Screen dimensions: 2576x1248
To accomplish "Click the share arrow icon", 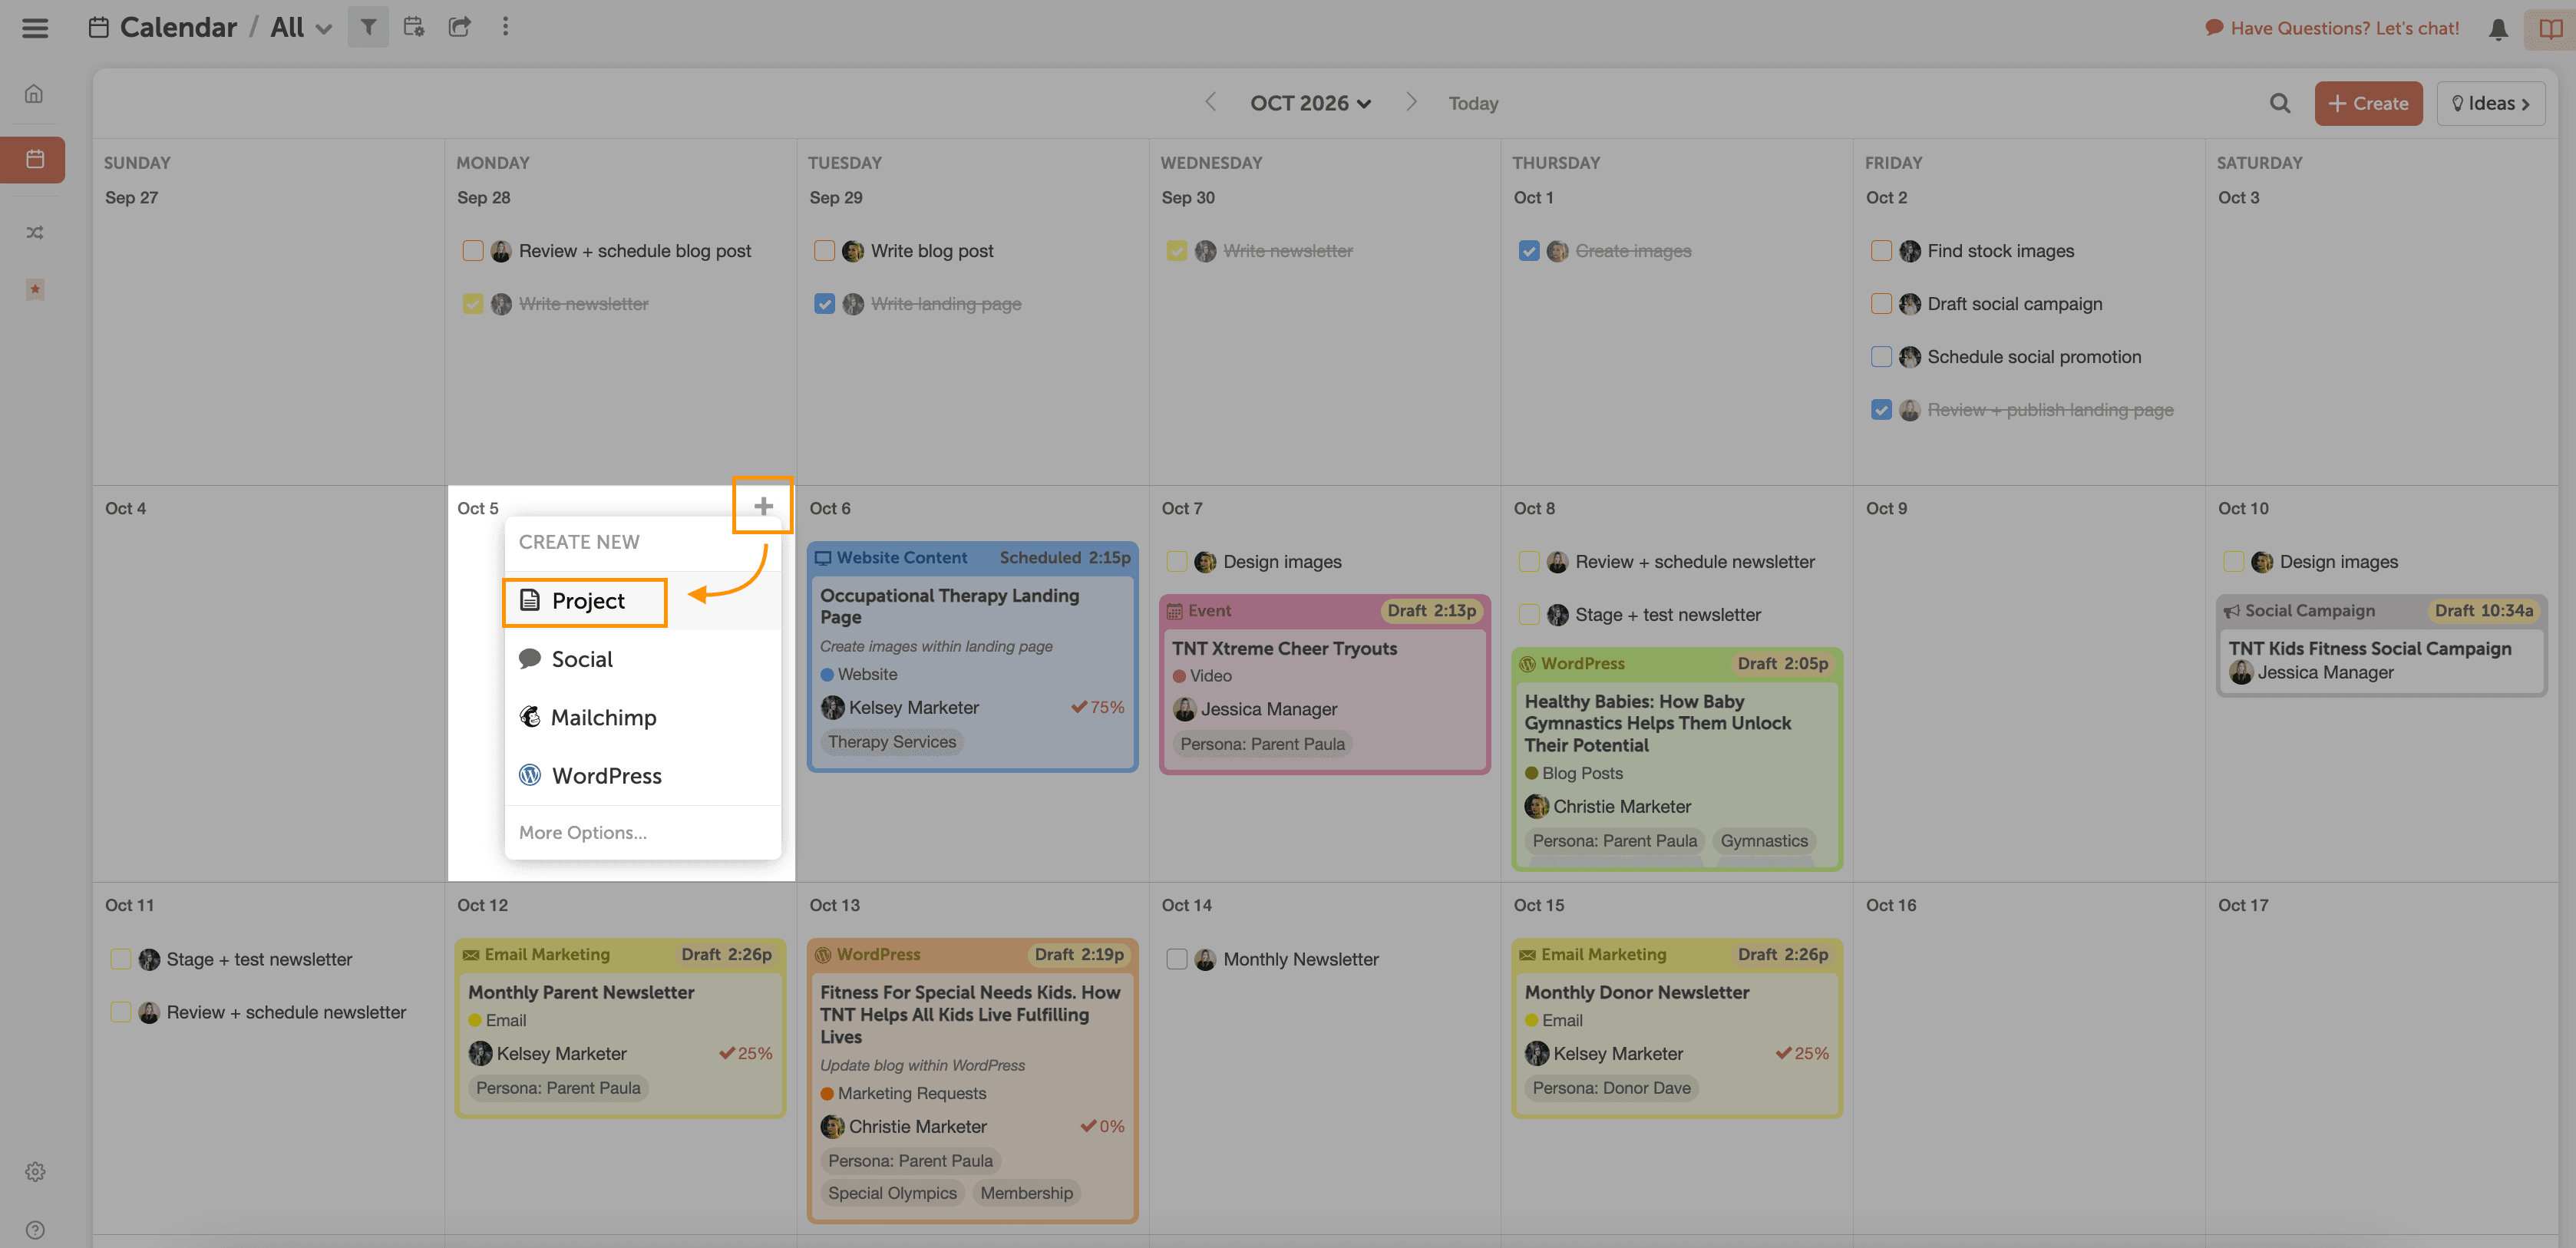I will click(459, 27).
